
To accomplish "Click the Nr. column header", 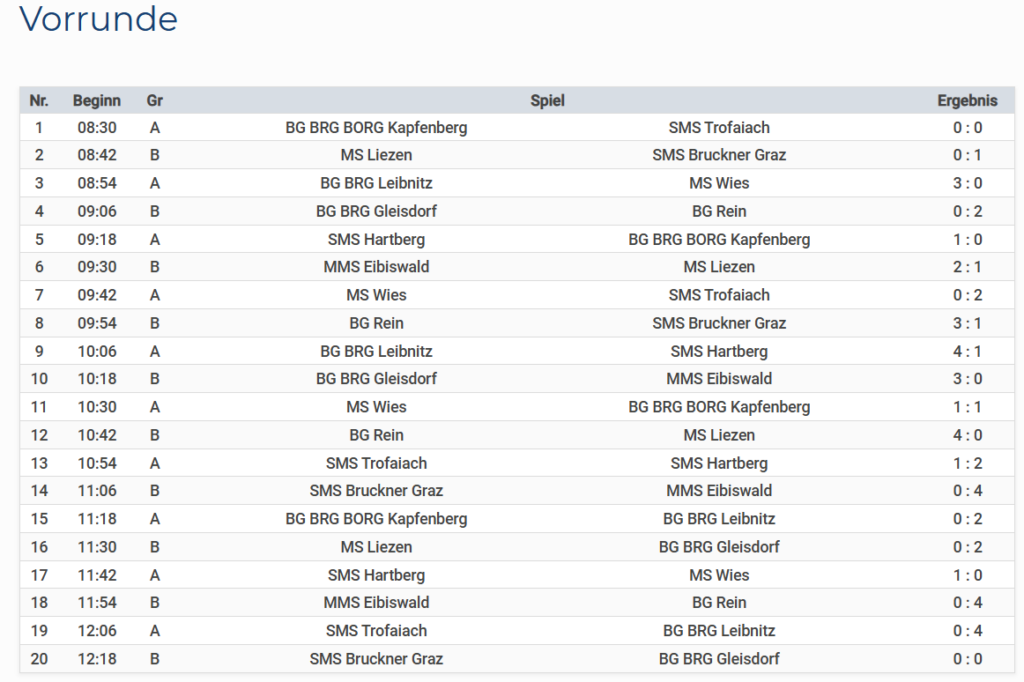I will 39,100.
